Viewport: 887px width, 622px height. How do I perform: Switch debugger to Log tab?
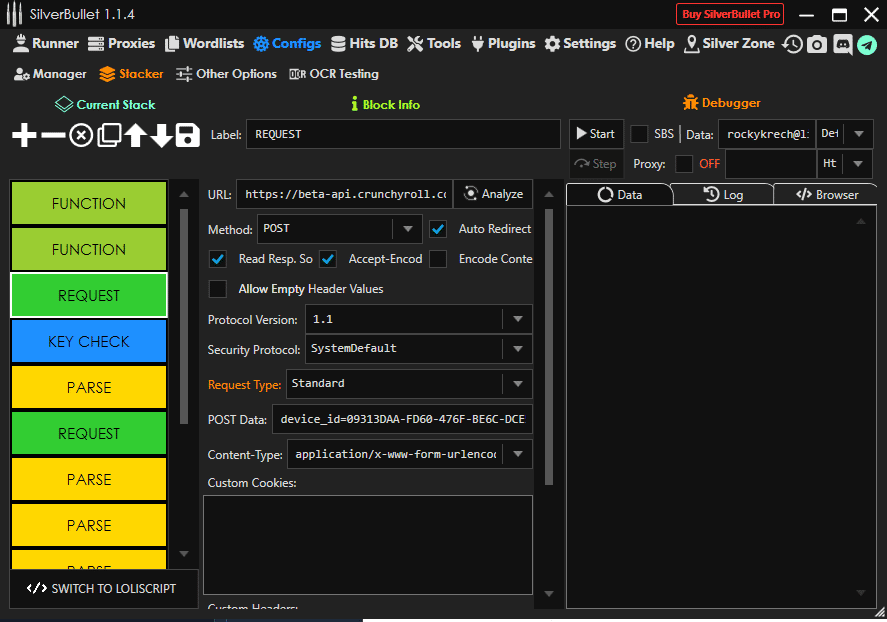coord(723,195)
